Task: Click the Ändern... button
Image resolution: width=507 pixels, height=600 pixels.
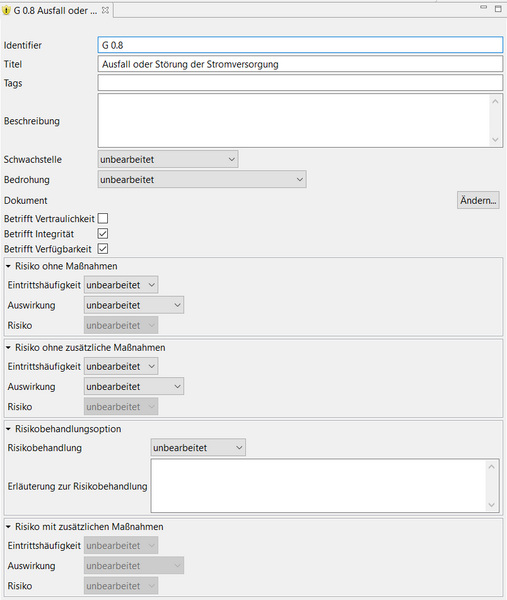Action: click(x=478, y=200)
